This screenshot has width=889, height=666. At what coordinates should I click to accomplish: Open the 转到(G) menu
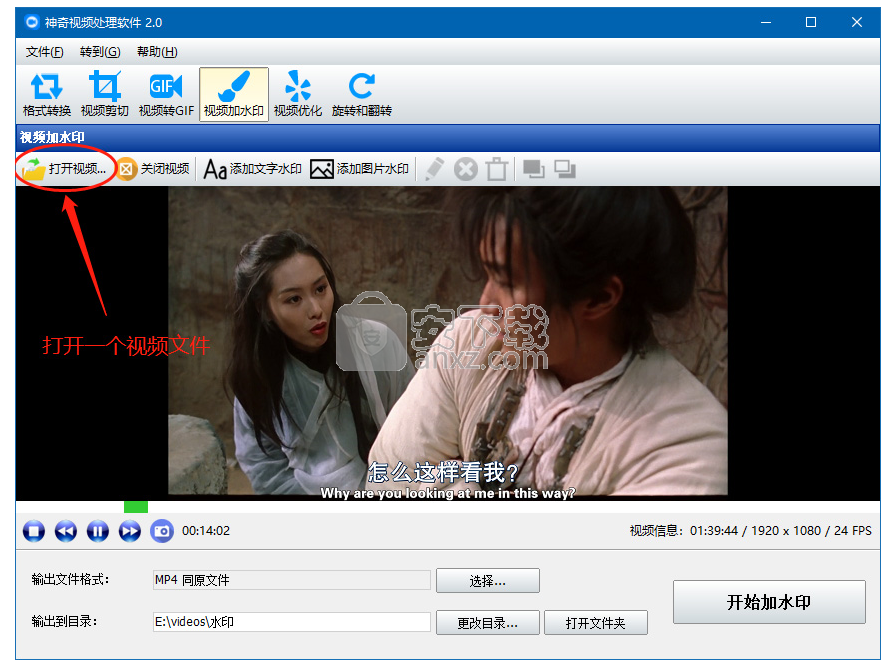[100, 52]
